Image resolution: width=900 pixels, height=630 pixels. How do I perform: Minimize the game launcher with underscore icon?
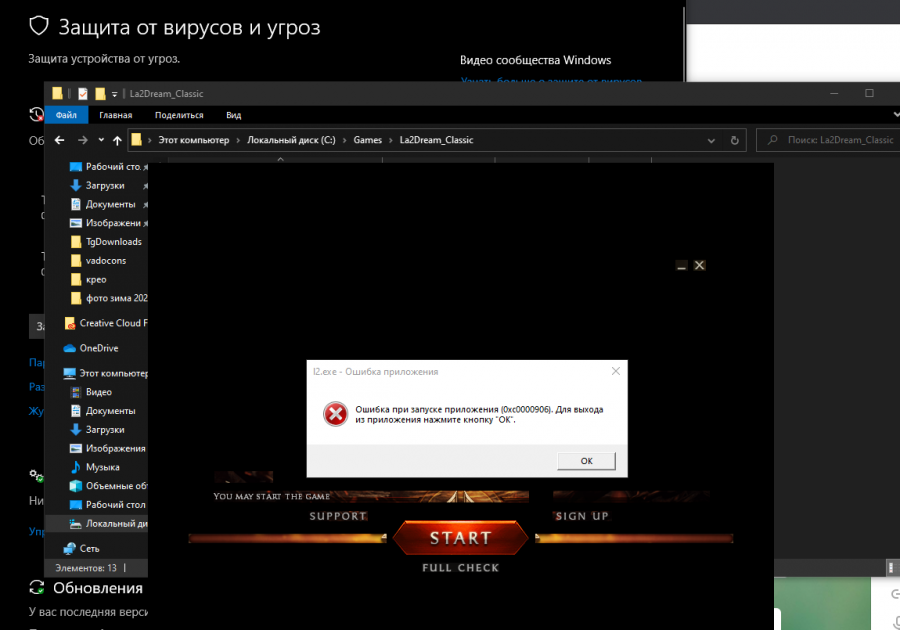click(x=681, y=266)
